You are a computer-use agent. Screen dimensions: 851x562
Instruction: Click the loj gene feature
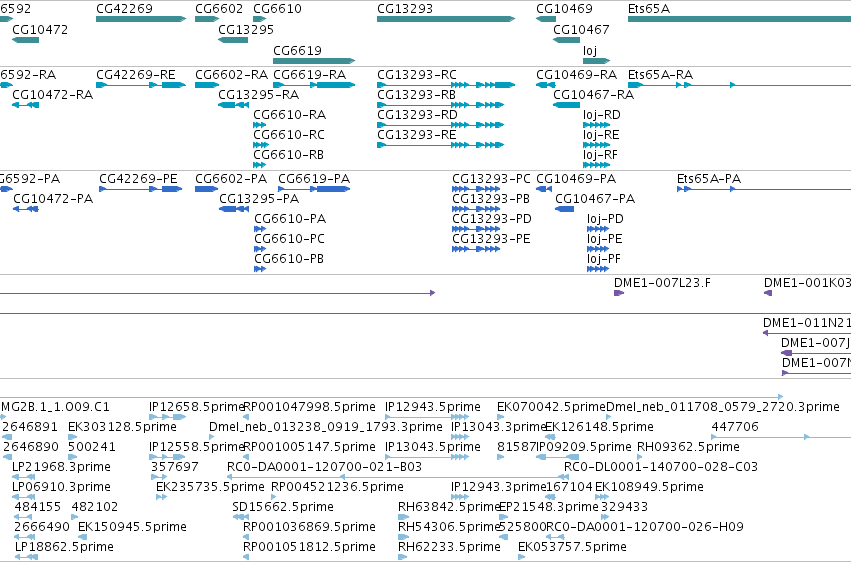(596, 61)
